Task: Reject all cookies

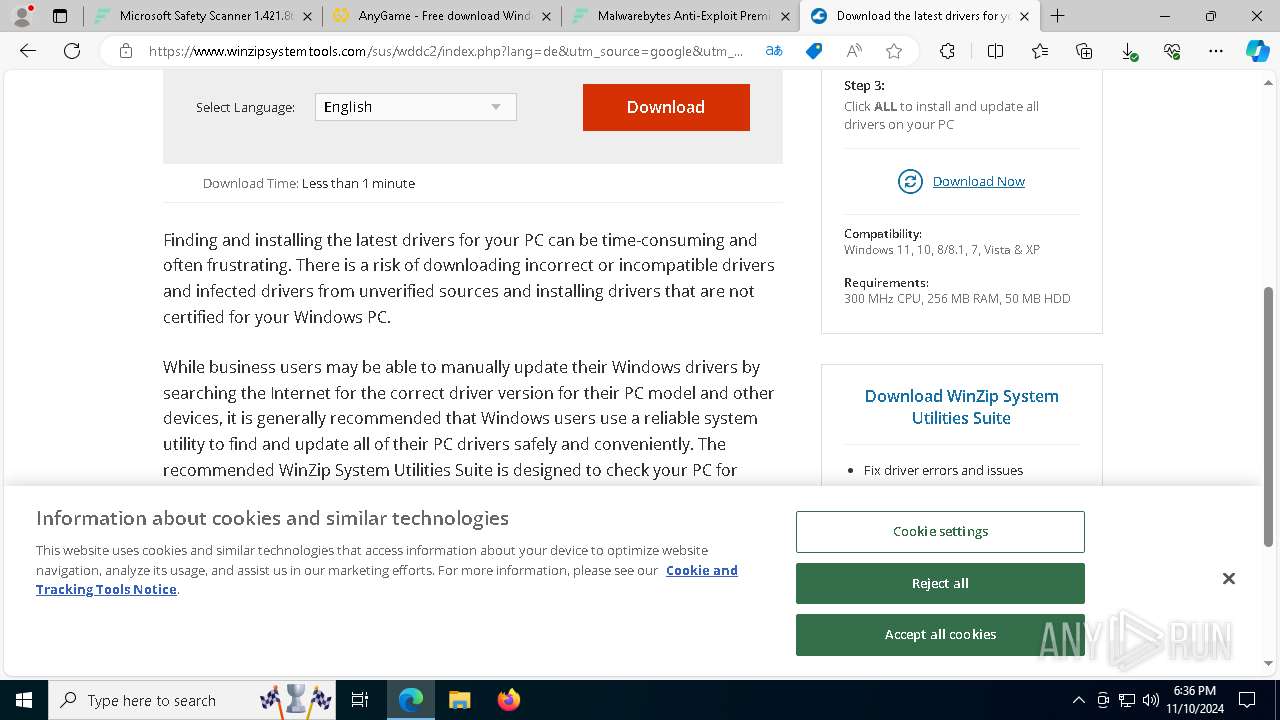Action: tap(940, 583)
